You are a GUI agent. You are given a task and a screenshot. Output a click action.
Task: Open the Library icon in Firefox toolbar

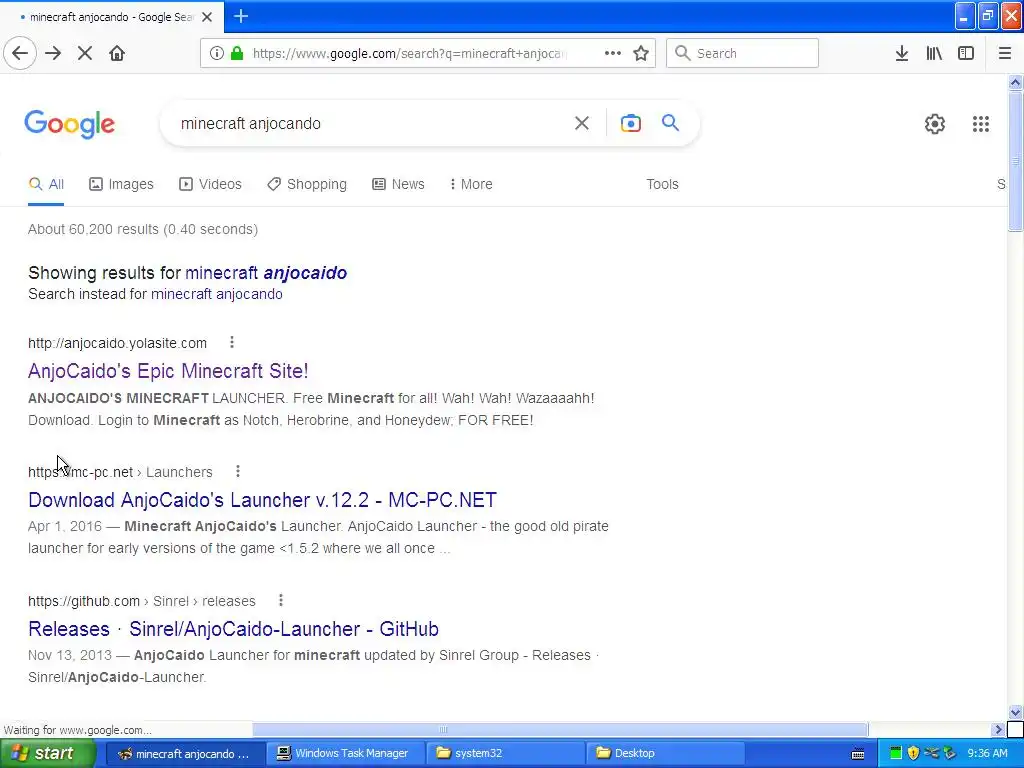tap(934, 54)
